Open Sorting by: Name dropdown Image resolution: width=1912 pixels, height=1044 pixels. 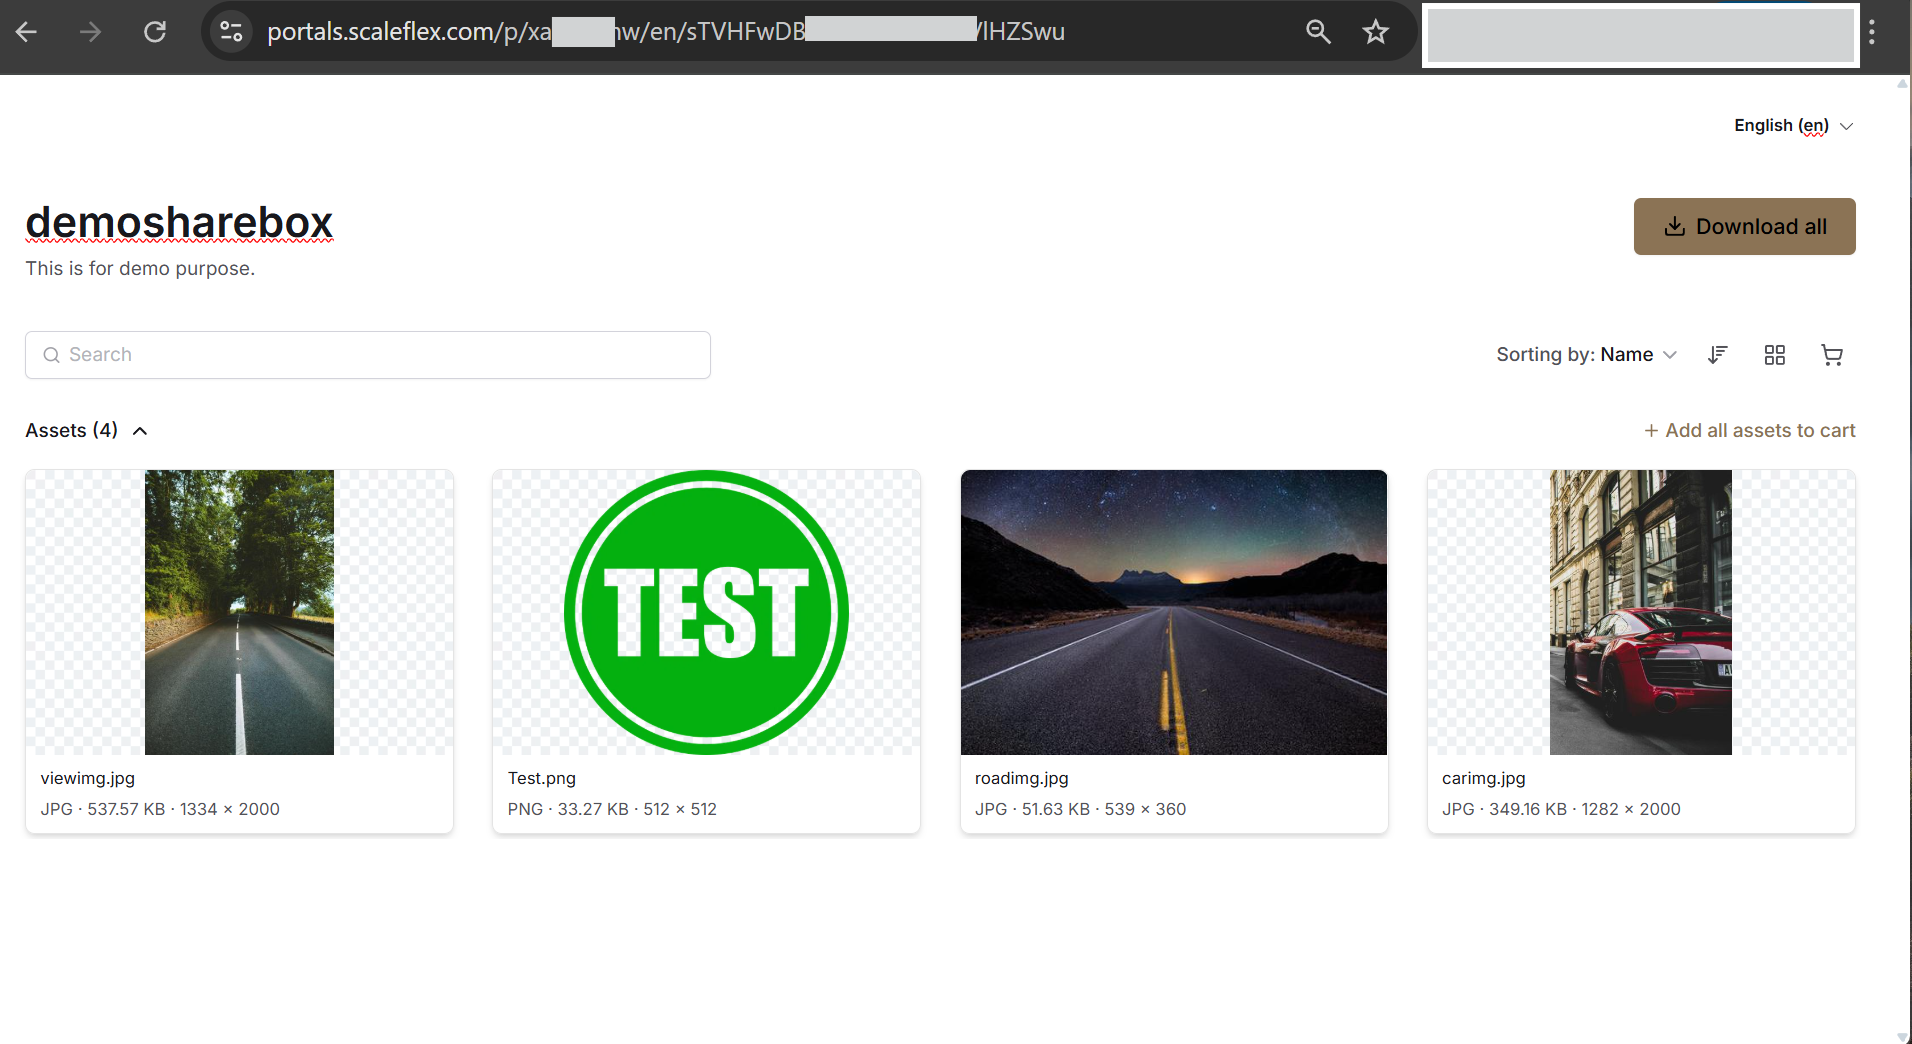[1586, 355]
